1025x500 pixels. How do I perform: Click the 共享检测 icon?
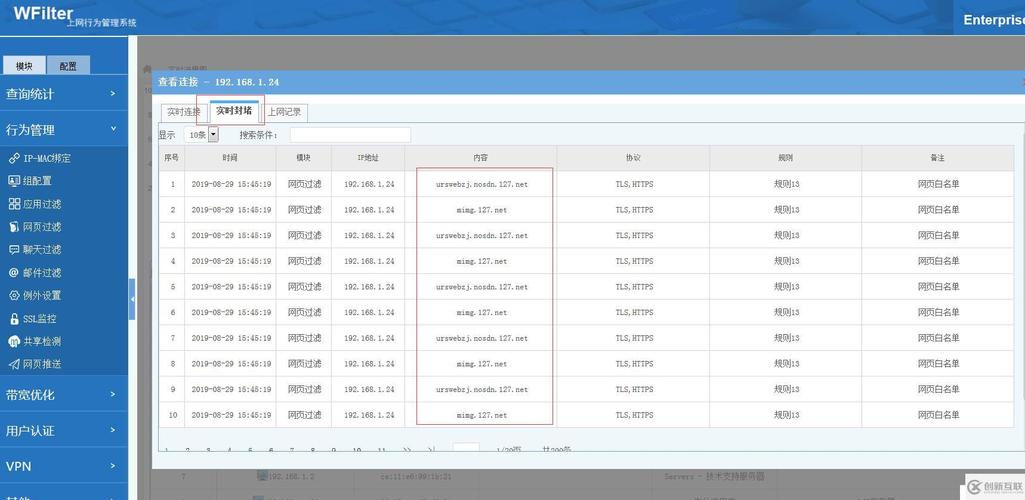[14, 342]
